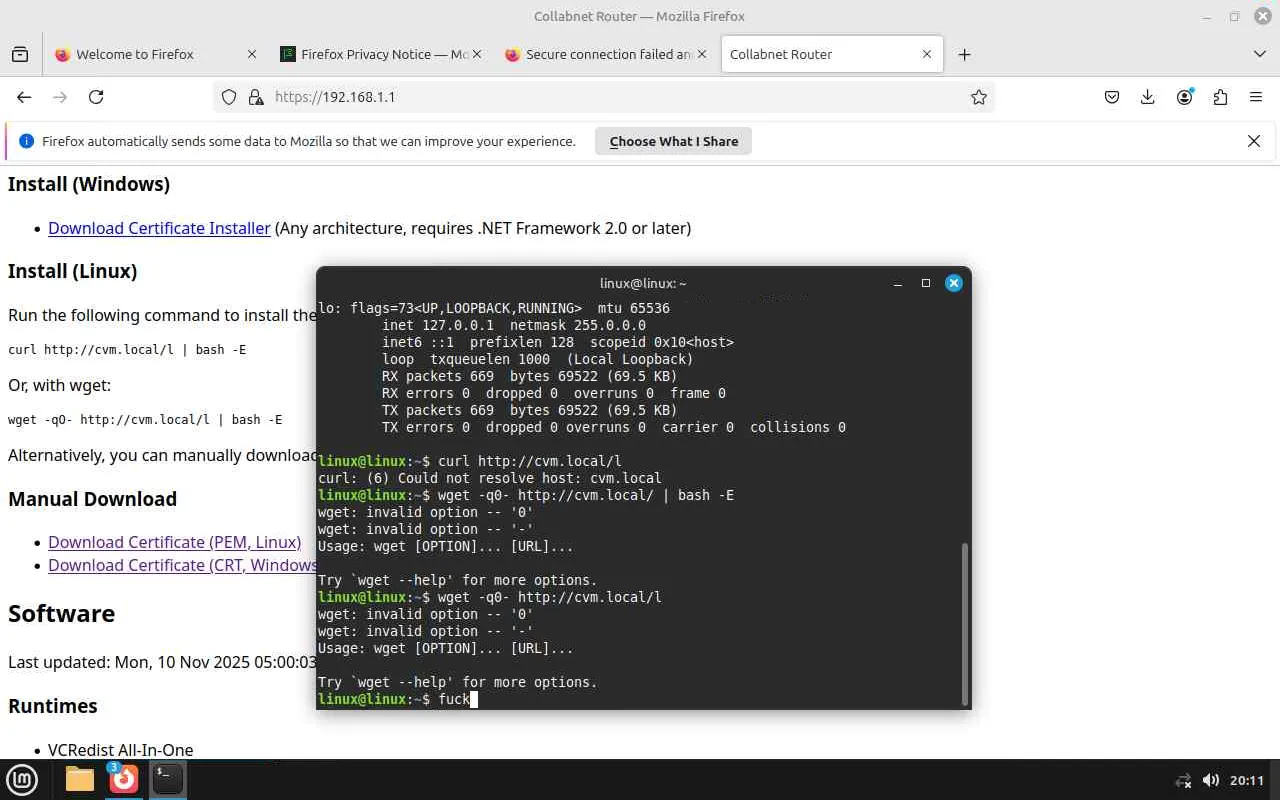1280x800 pixels.
Task: Click the 'inet6 ::1 prefixlen 128' terminal line
Action: click(x=557, y=342)
